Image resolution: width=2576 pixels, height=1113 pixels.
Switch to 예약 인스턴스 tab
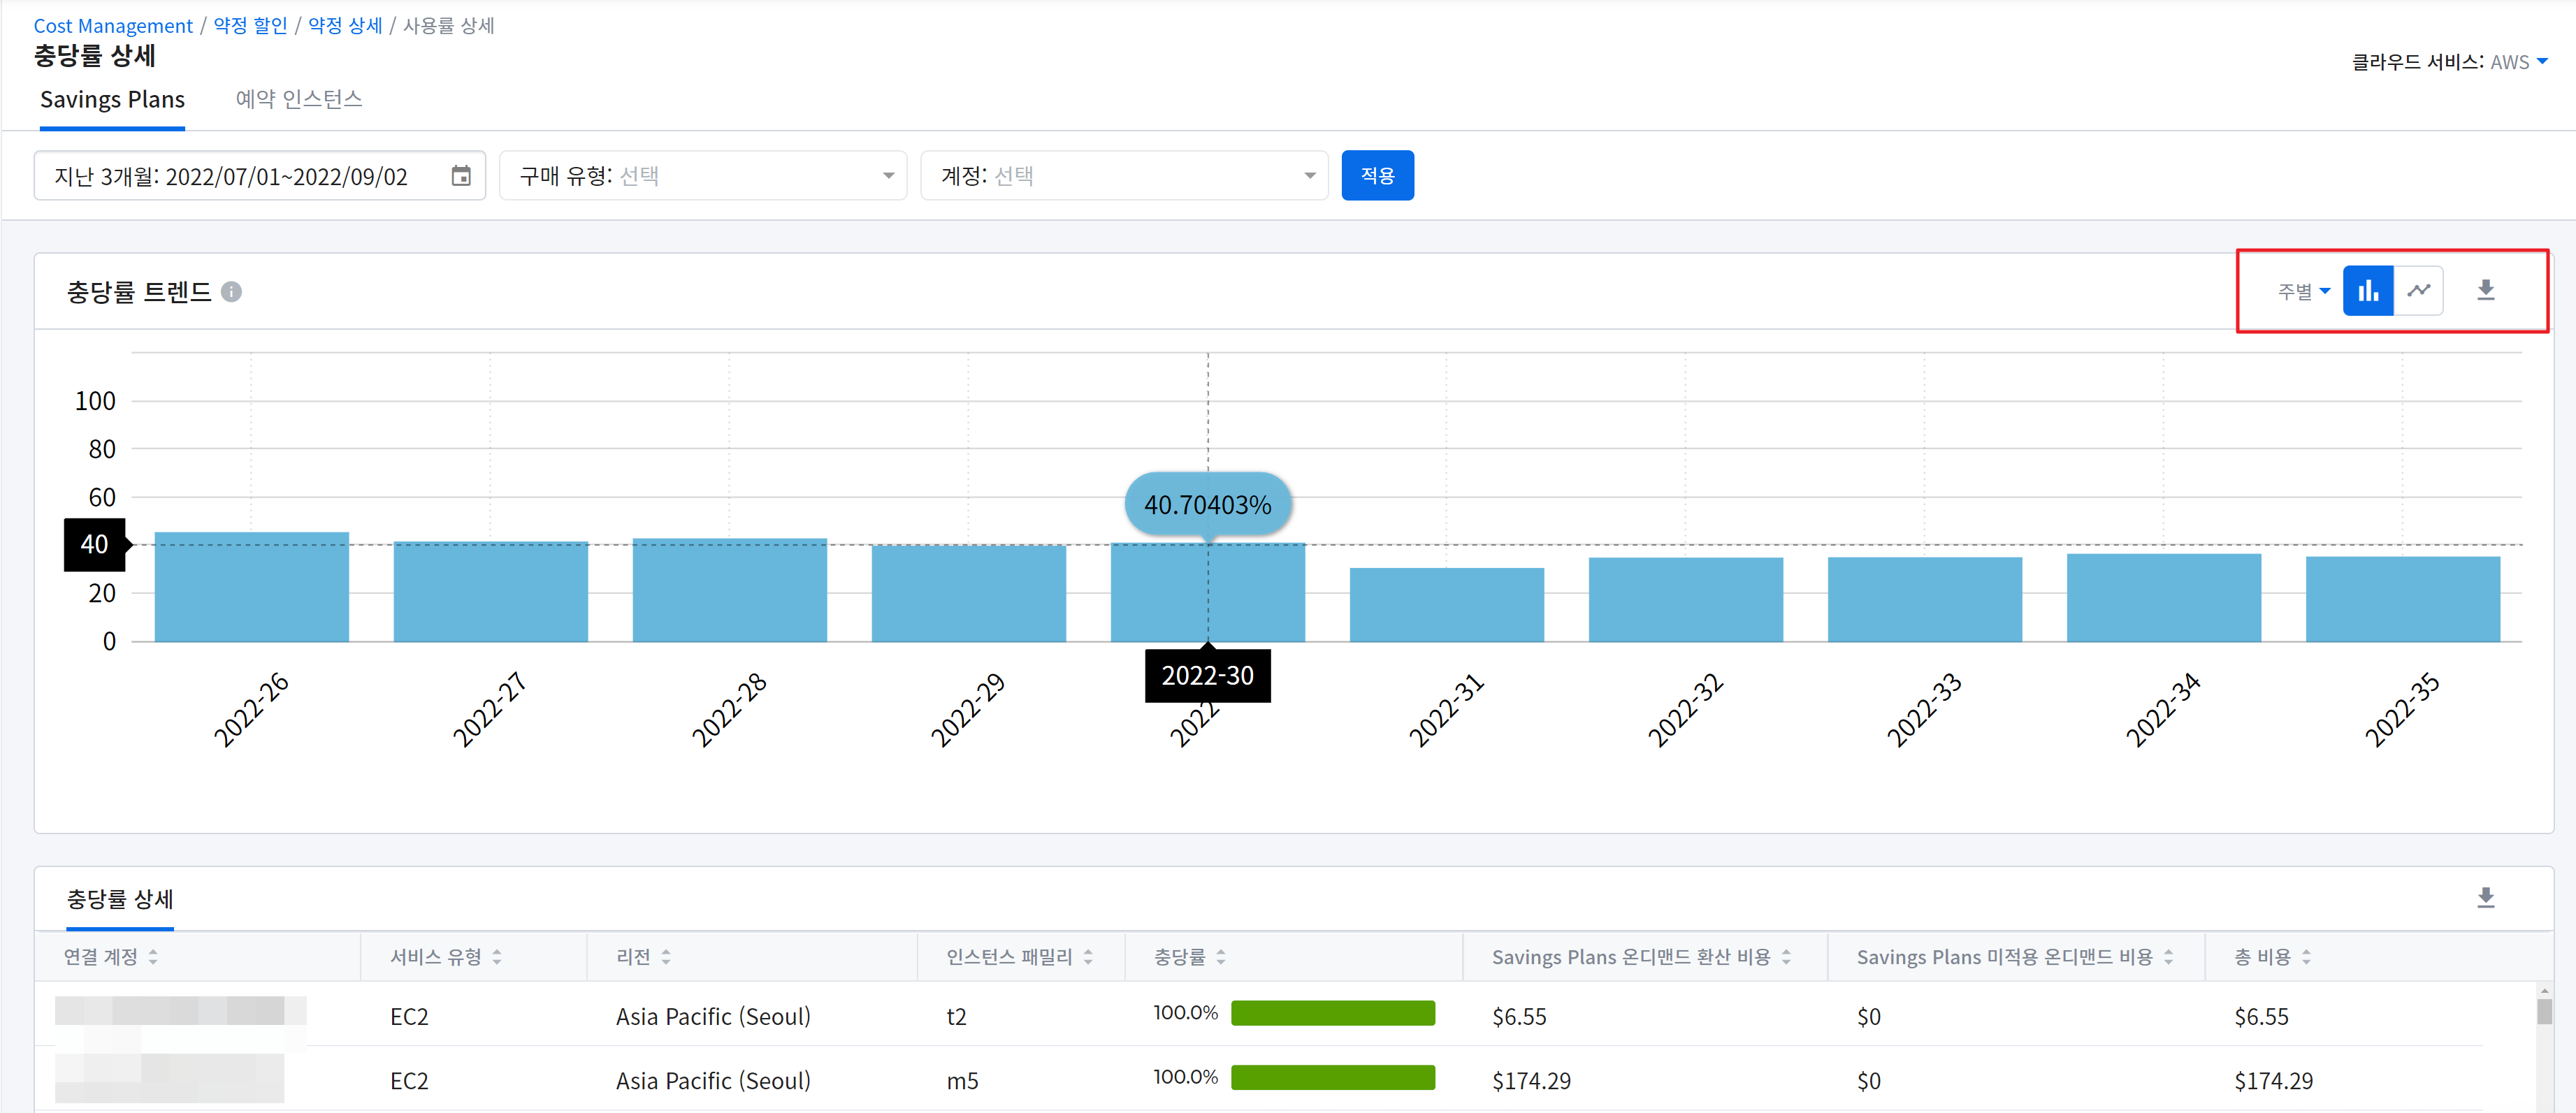coord(299,99)
